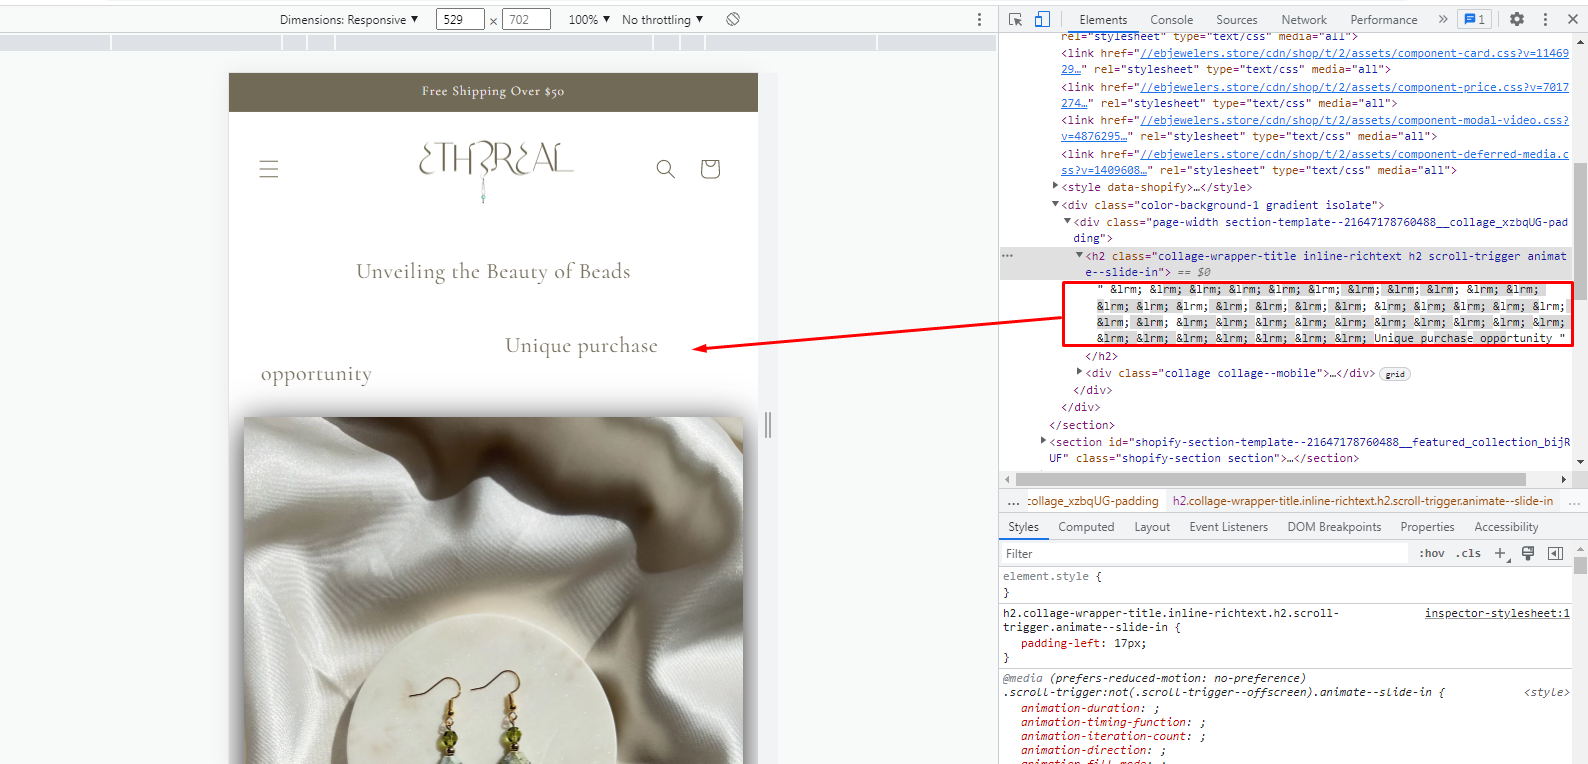Viewport: 1588px width, 764px height.
Task: Switch to the Sources tab
Action: pos(1236,19)
